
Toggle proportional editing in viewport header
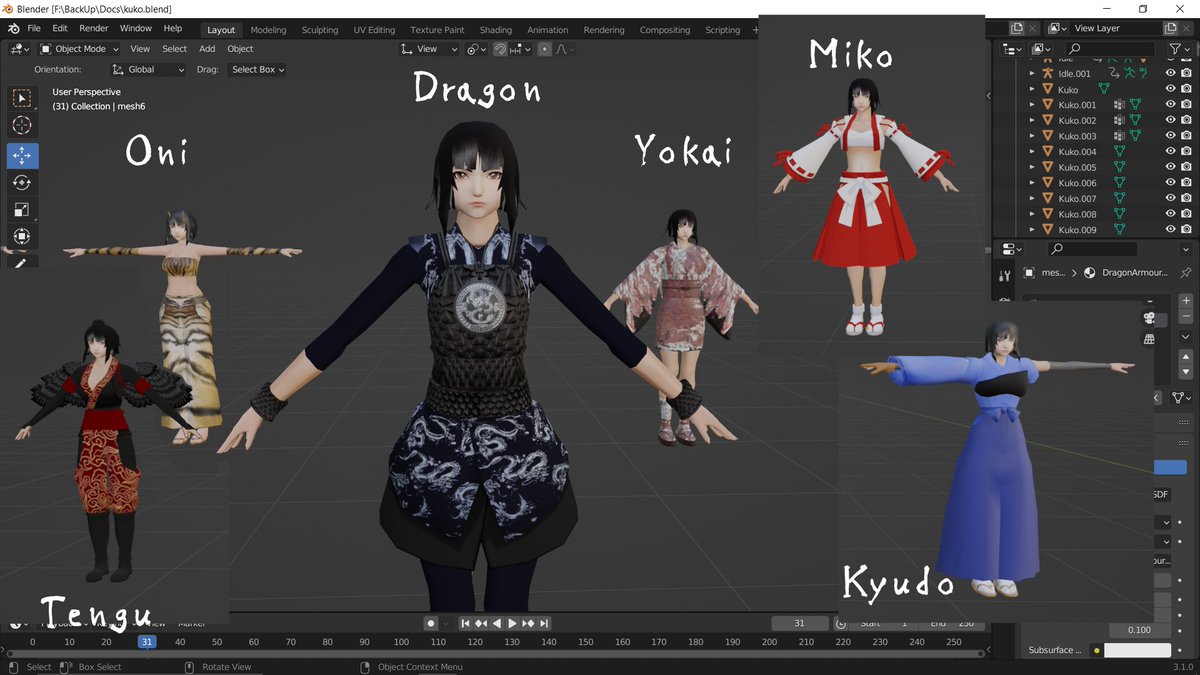pos(544,49)
